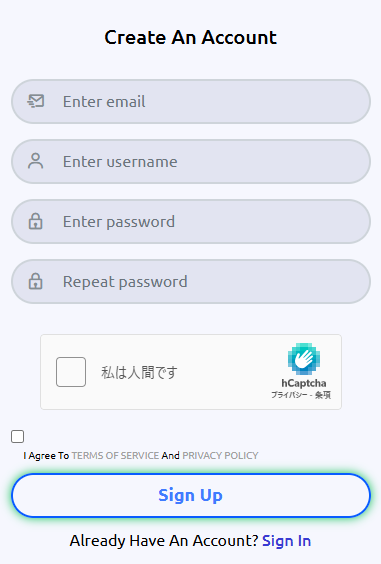381x564 pixels.
Task: Open the TERMS OF SERVICE link
Action: coord(115,455)
